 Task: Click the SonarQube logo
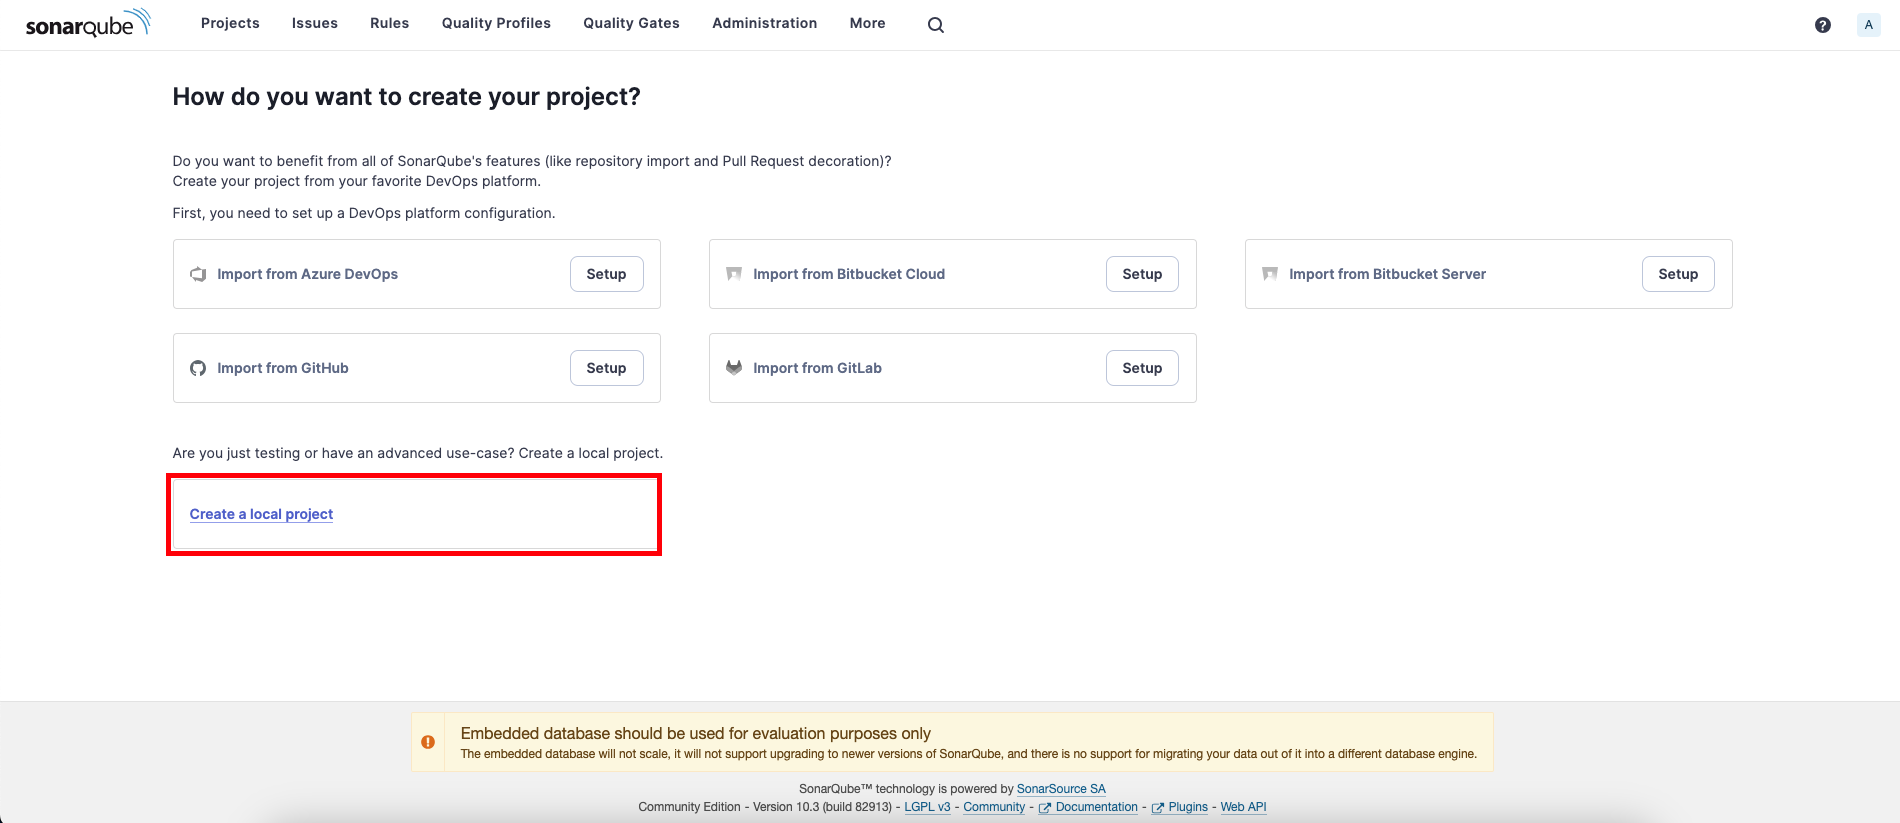[x=88, y=23]
